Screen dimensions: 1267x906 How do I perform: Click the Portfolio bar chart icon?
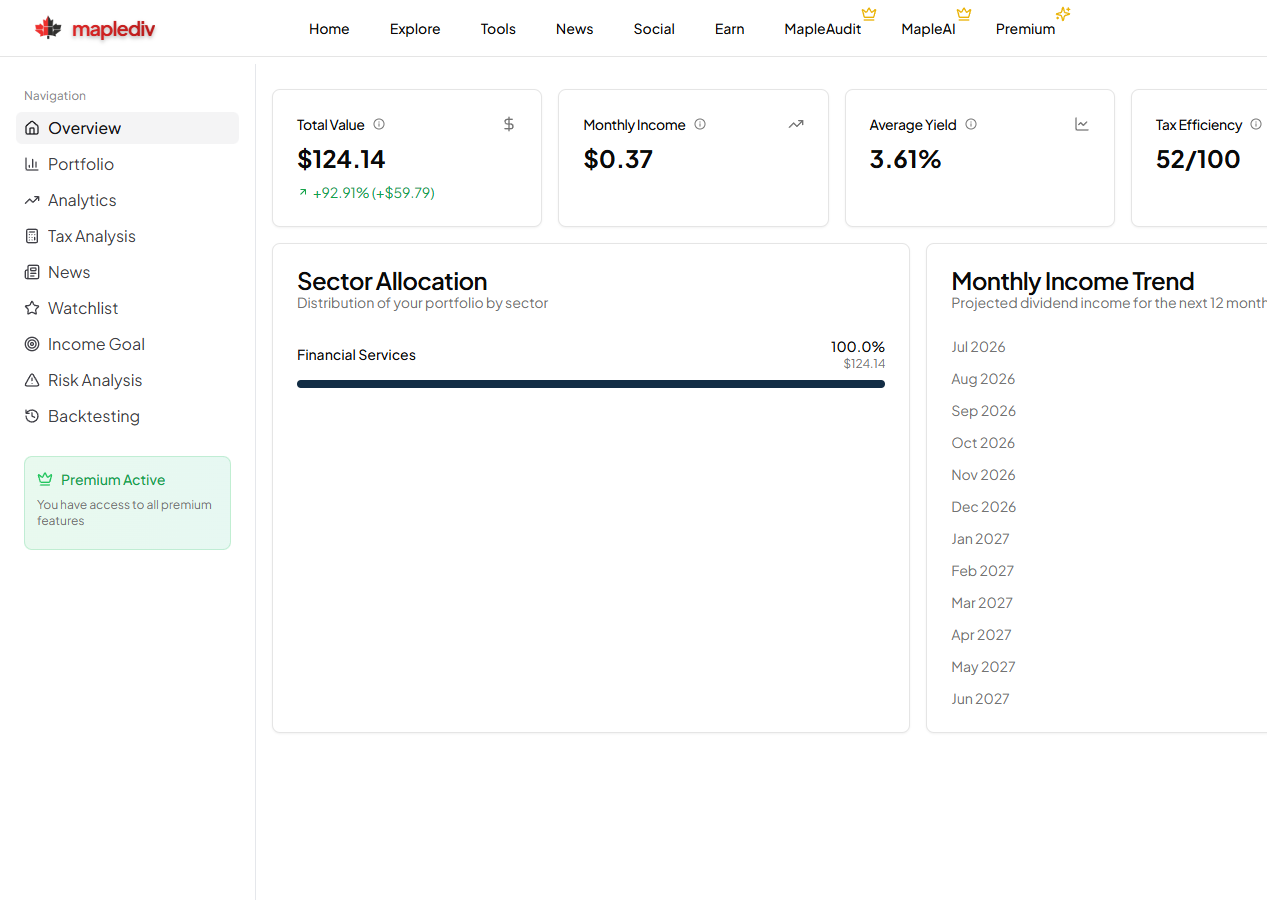tap(32, 164)
